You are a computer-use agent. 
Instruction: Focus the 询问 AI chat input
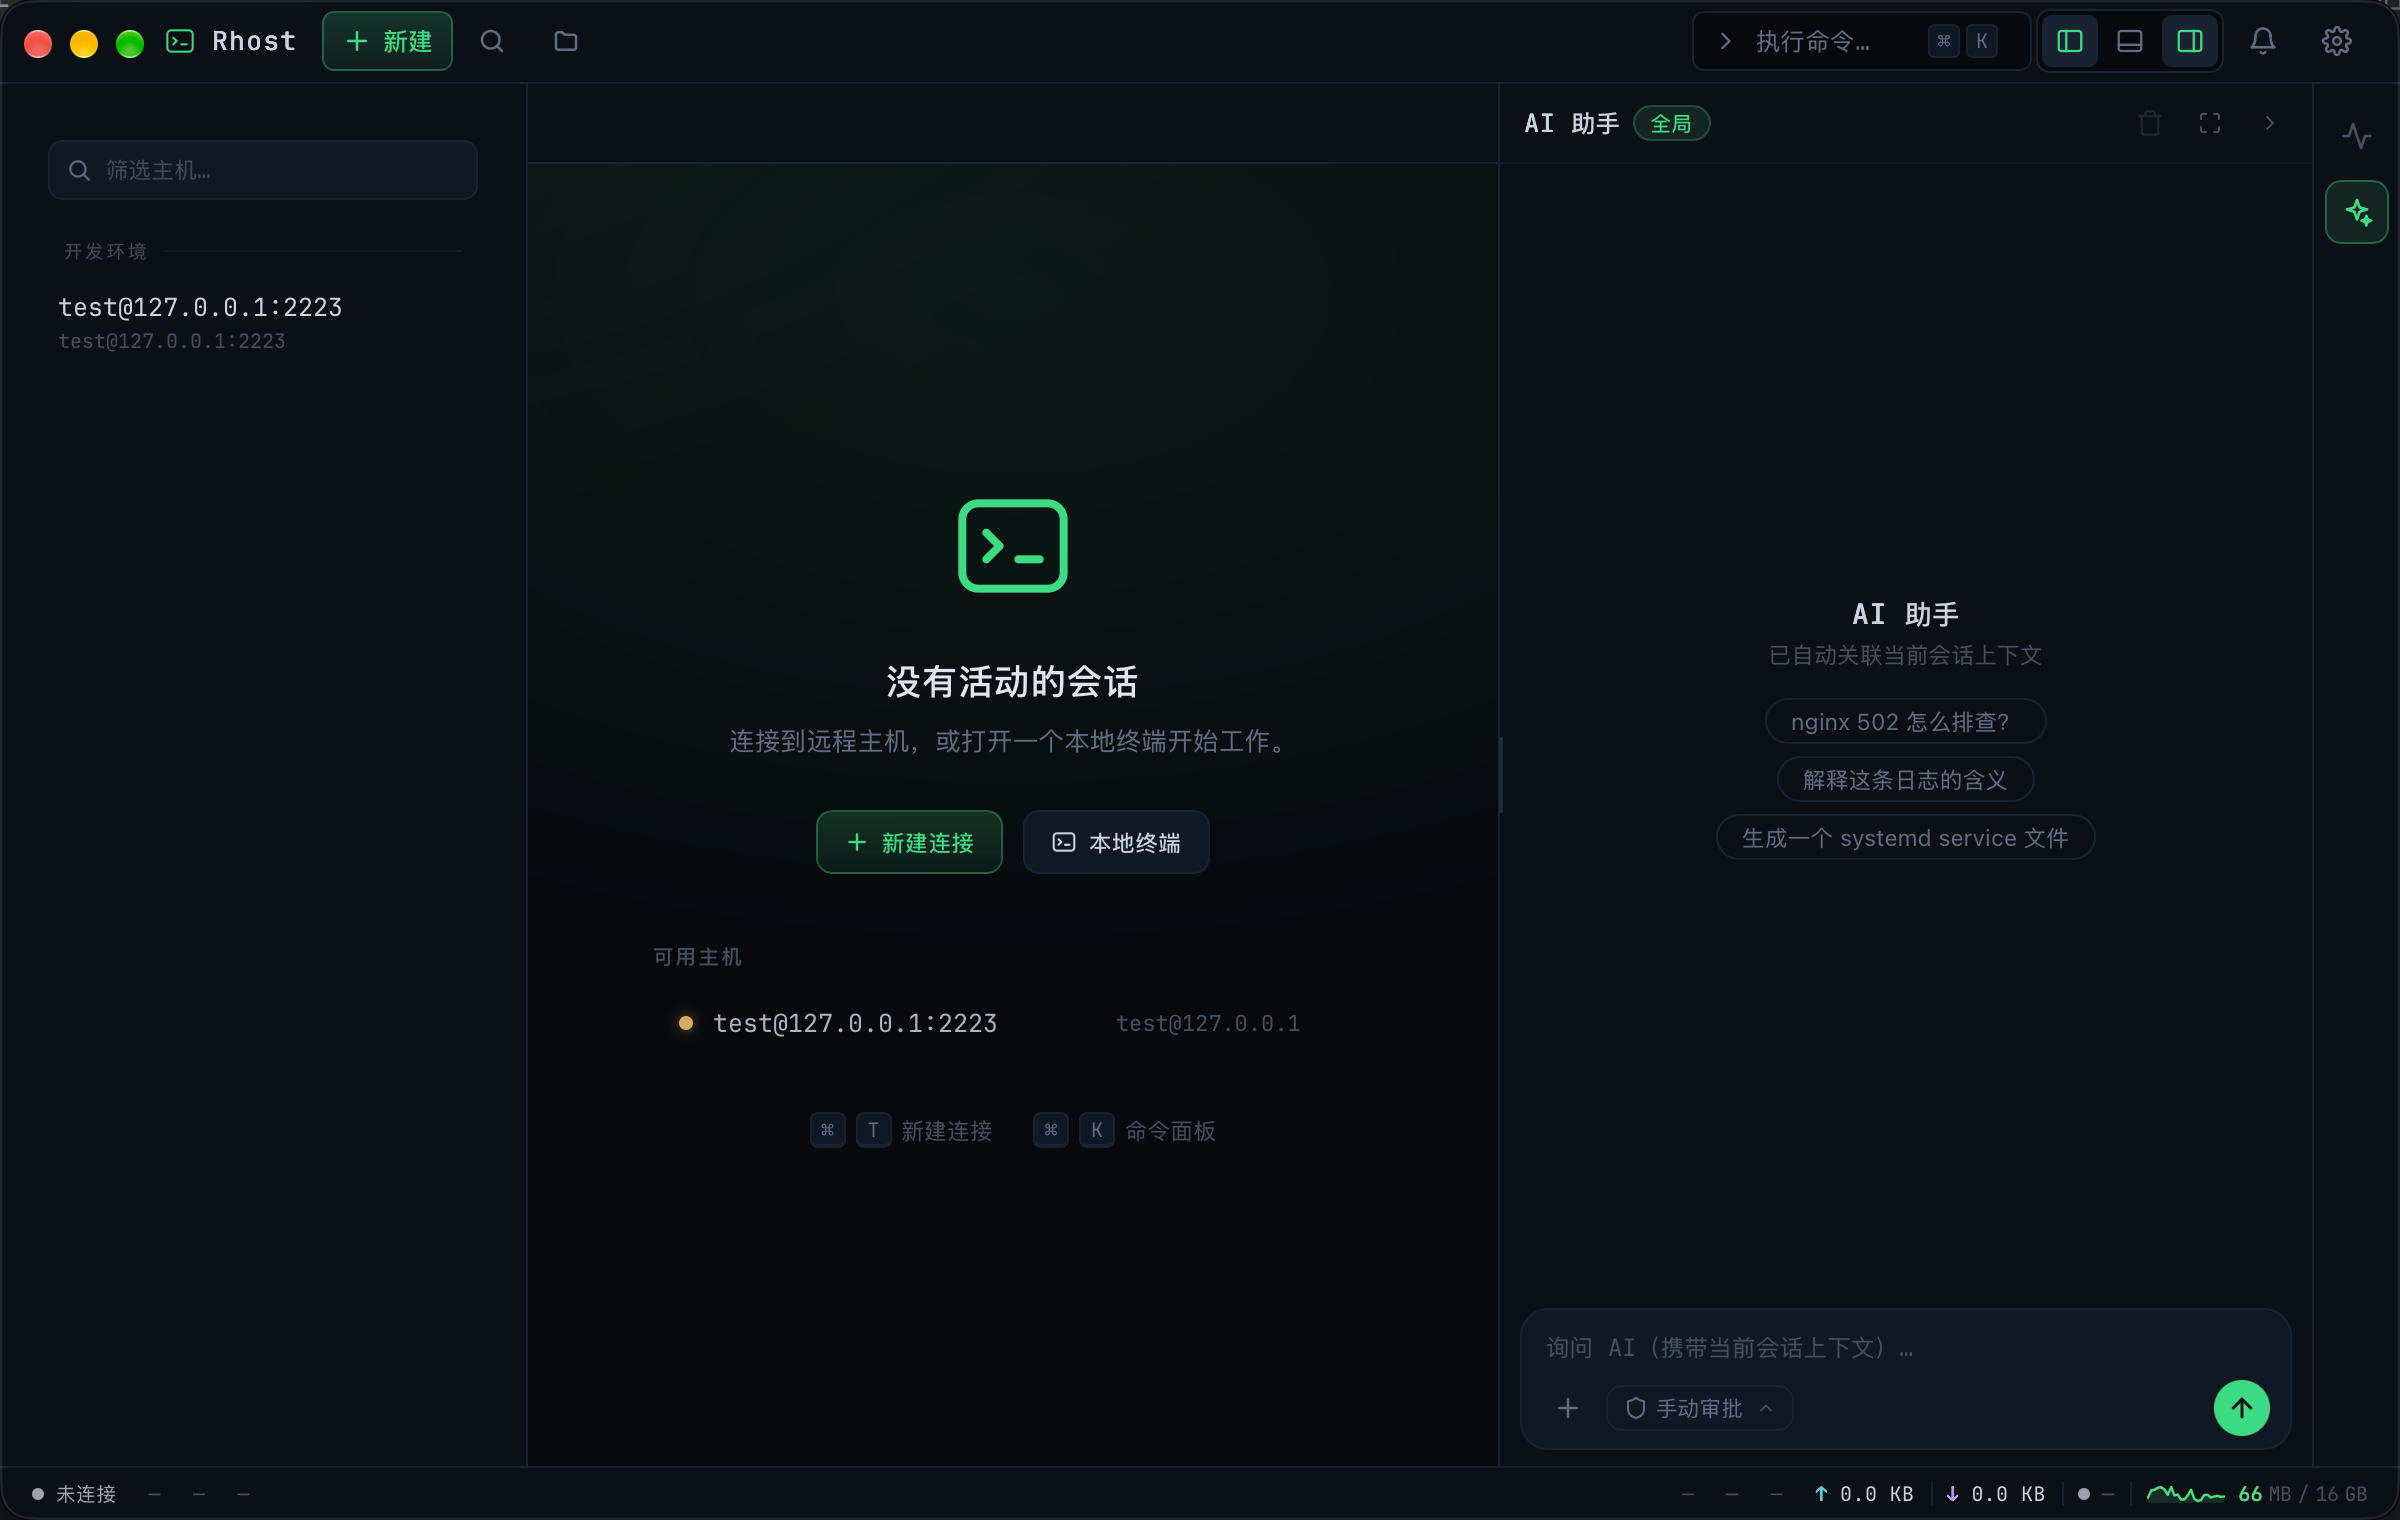point(1905,1348)
